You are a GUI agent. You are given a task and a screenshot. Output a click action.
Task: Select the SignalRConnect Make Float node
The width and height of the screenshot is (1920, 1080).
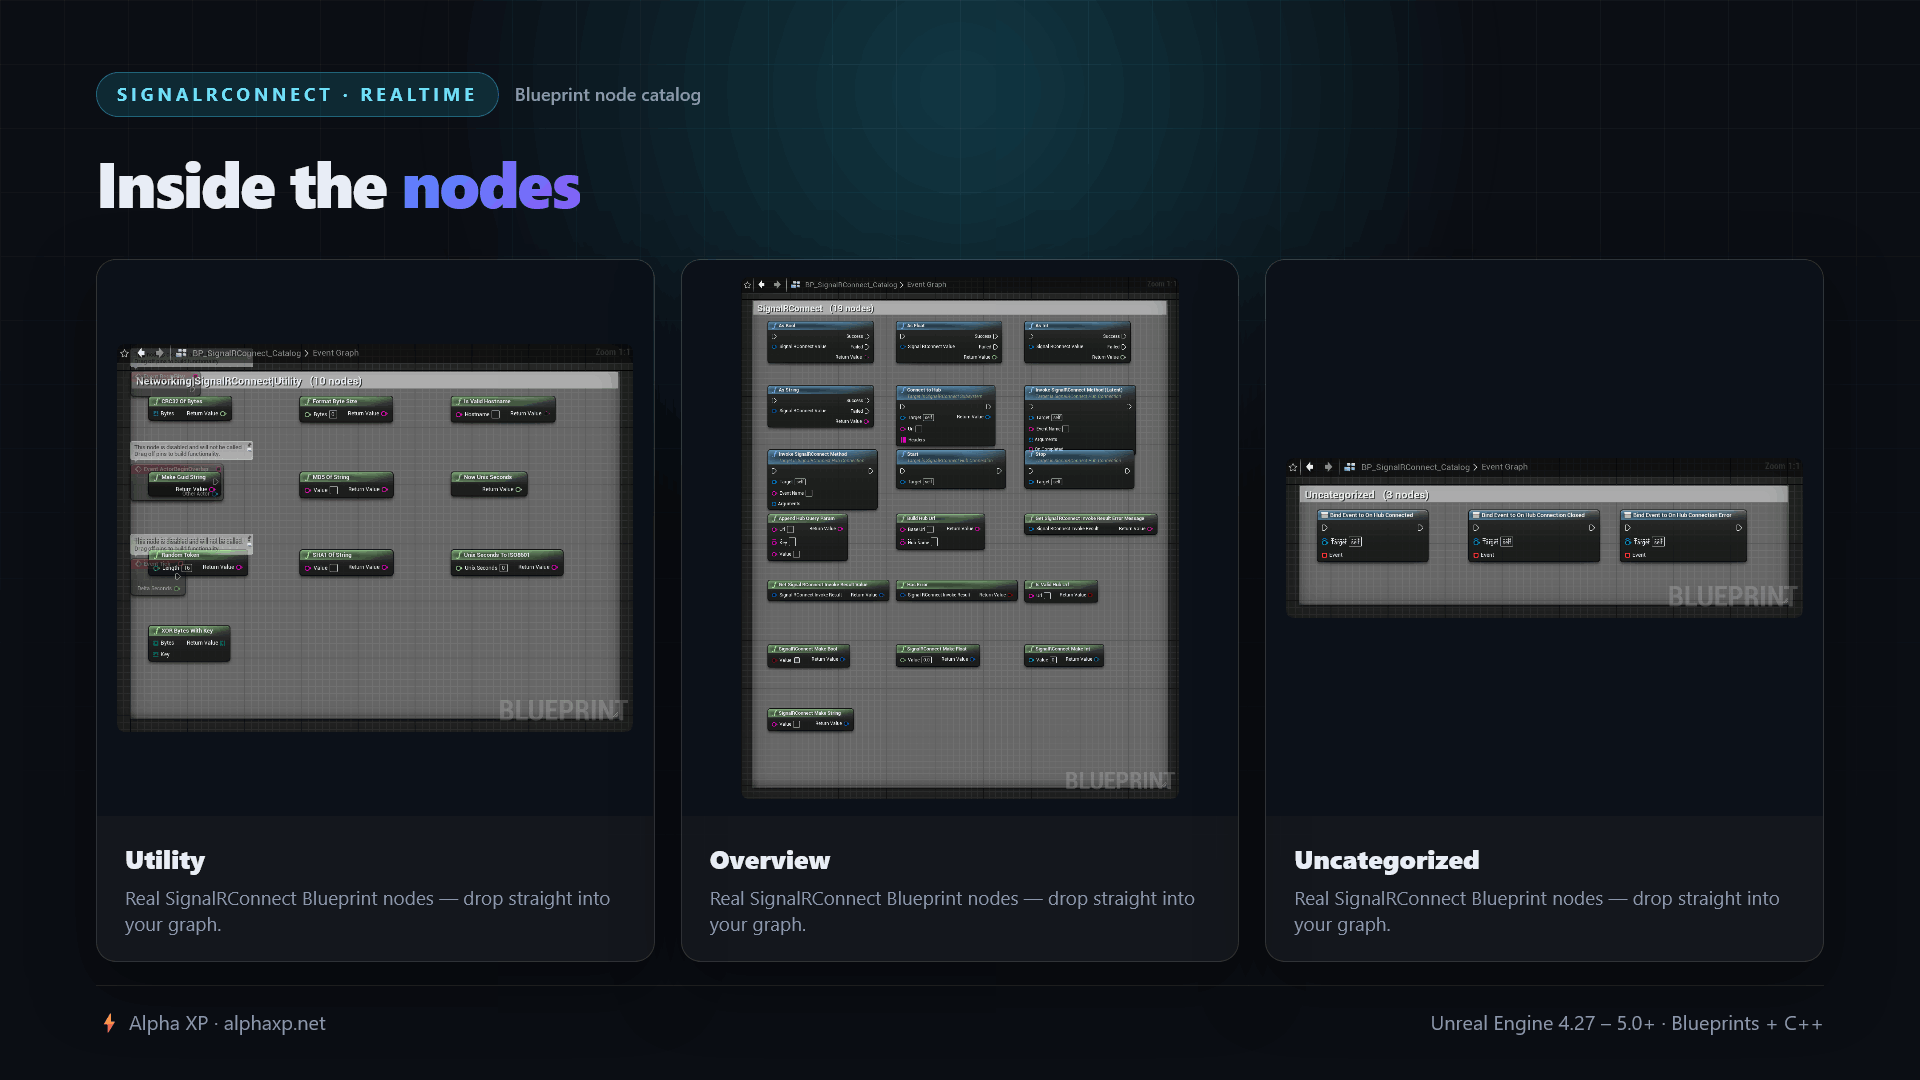tap(938, 655)
